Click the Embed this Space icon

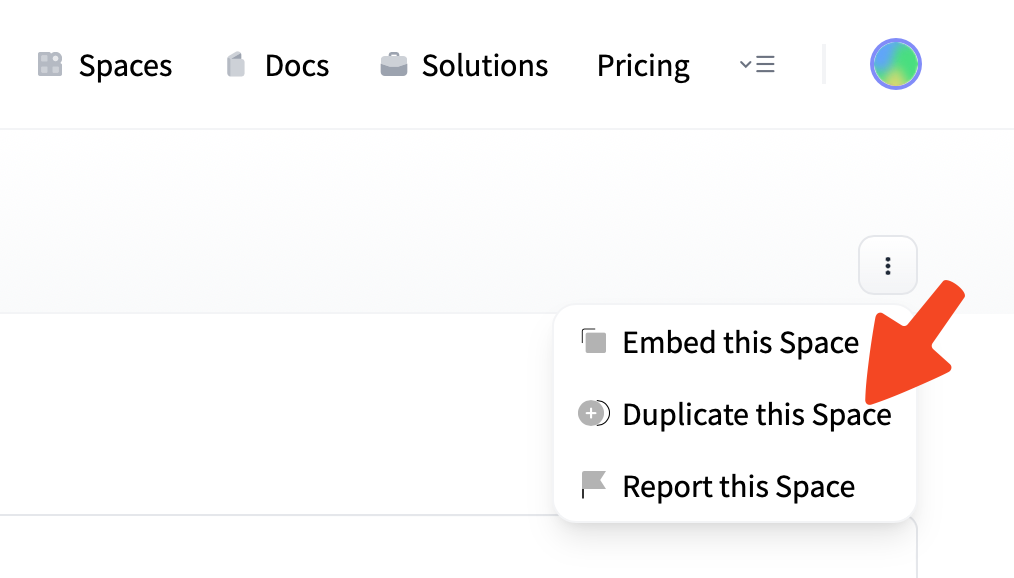tap(594, 342)
